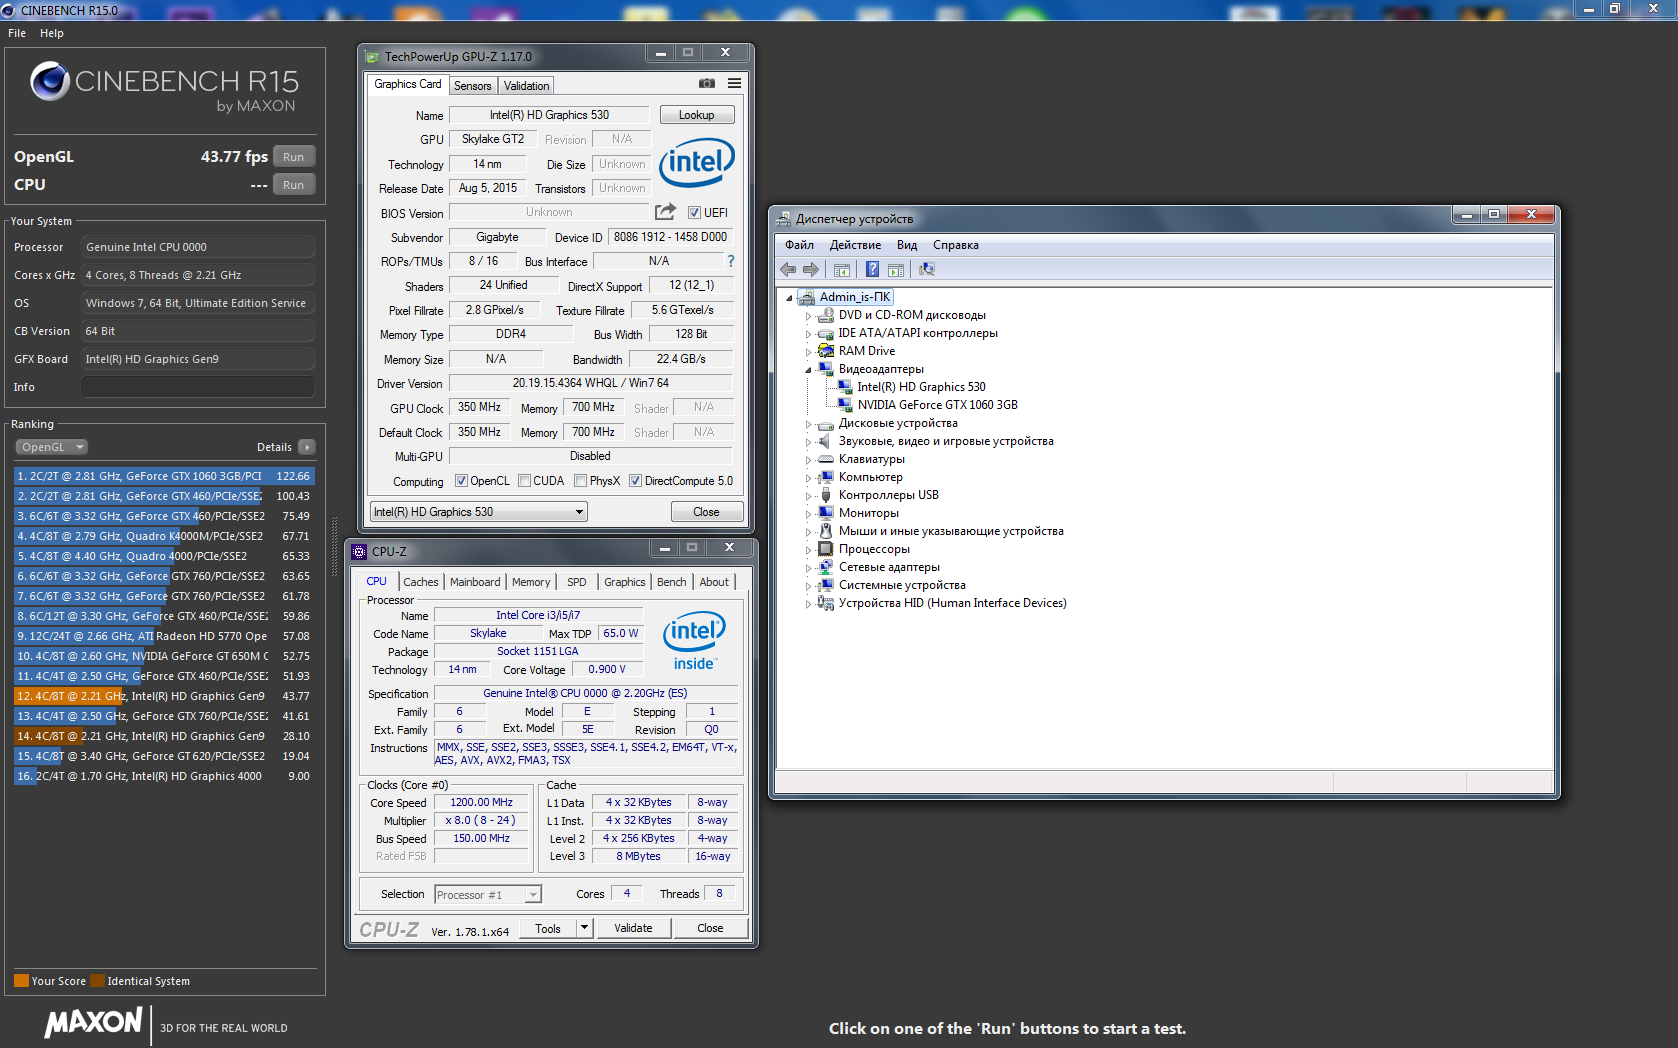
Task: Click the Info field in Cinebench
Action: [x=198, y=387]
